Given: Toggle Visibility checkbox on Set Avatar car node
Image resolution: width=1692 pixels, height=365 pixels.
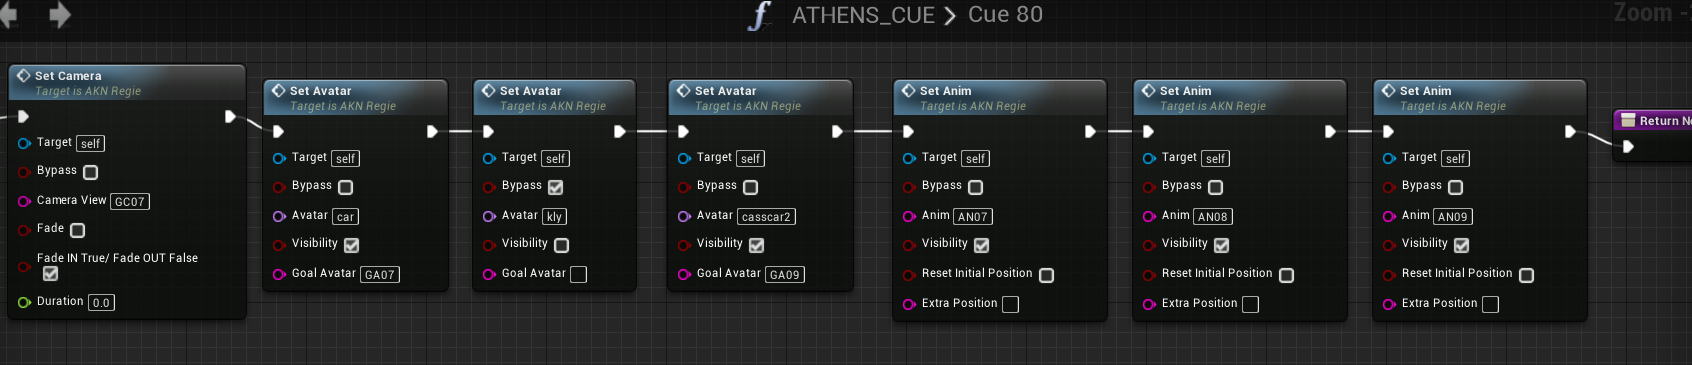Looking at the screenshot, I should 351,244.
